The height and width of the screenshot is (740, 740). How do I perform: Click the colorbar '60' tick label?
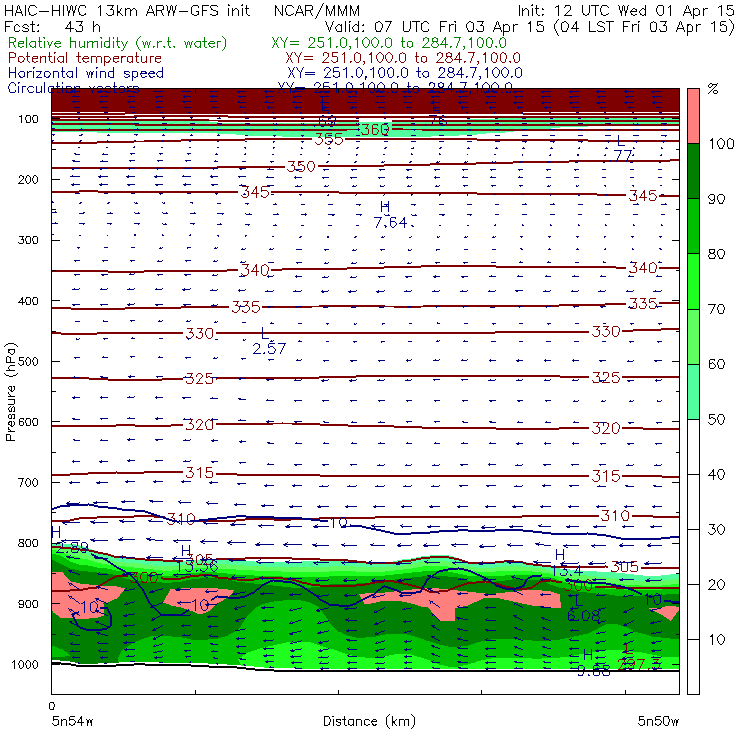coord(716,364)
